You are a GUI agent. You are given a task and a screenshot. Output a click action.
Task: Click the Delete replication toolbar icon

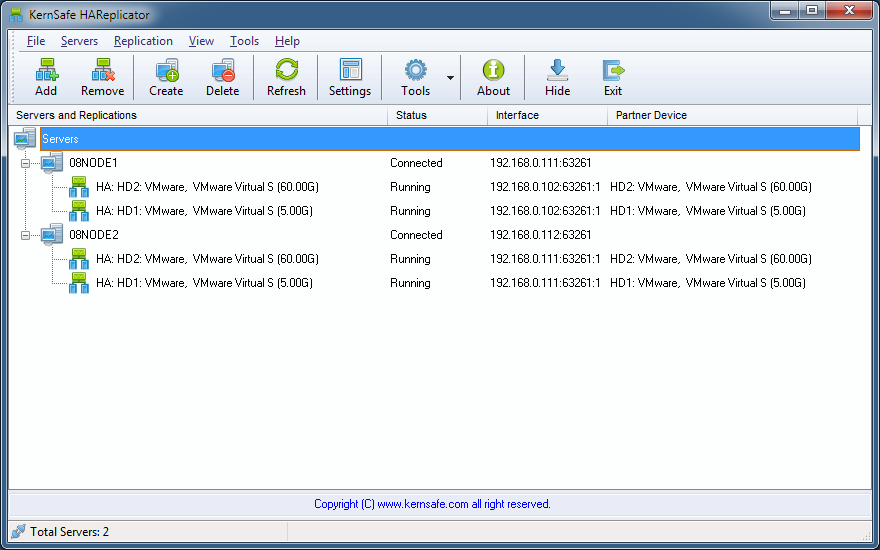223,70
